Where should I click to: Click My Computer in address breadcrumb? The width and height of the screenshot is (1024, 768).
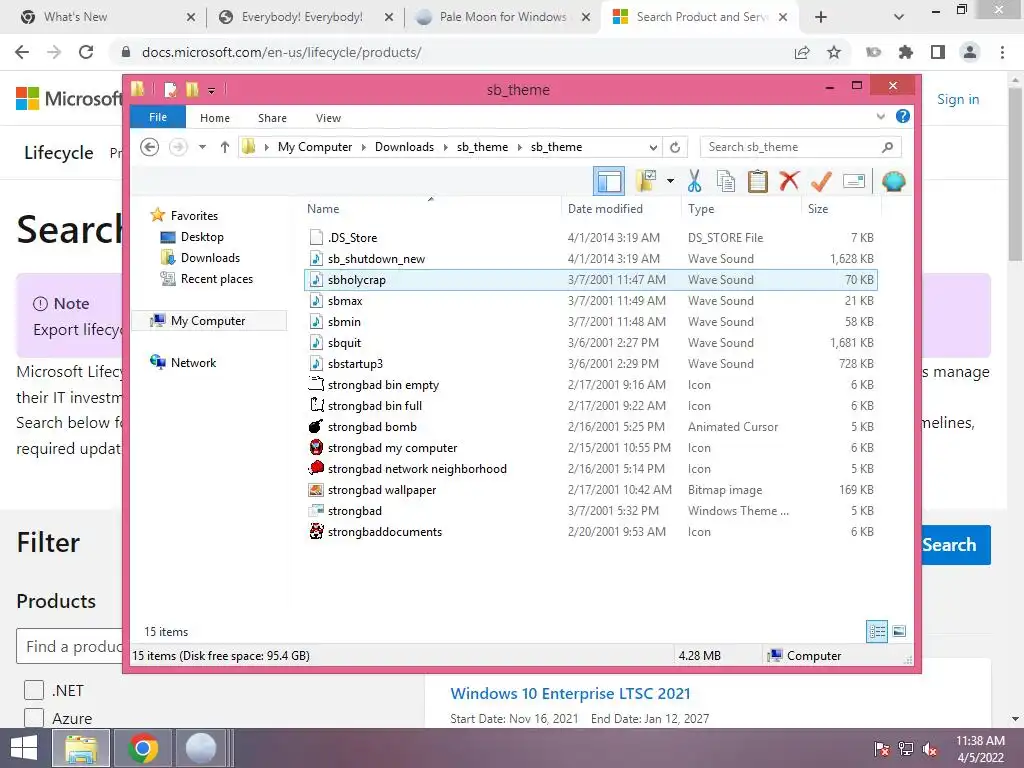(315, 147)
